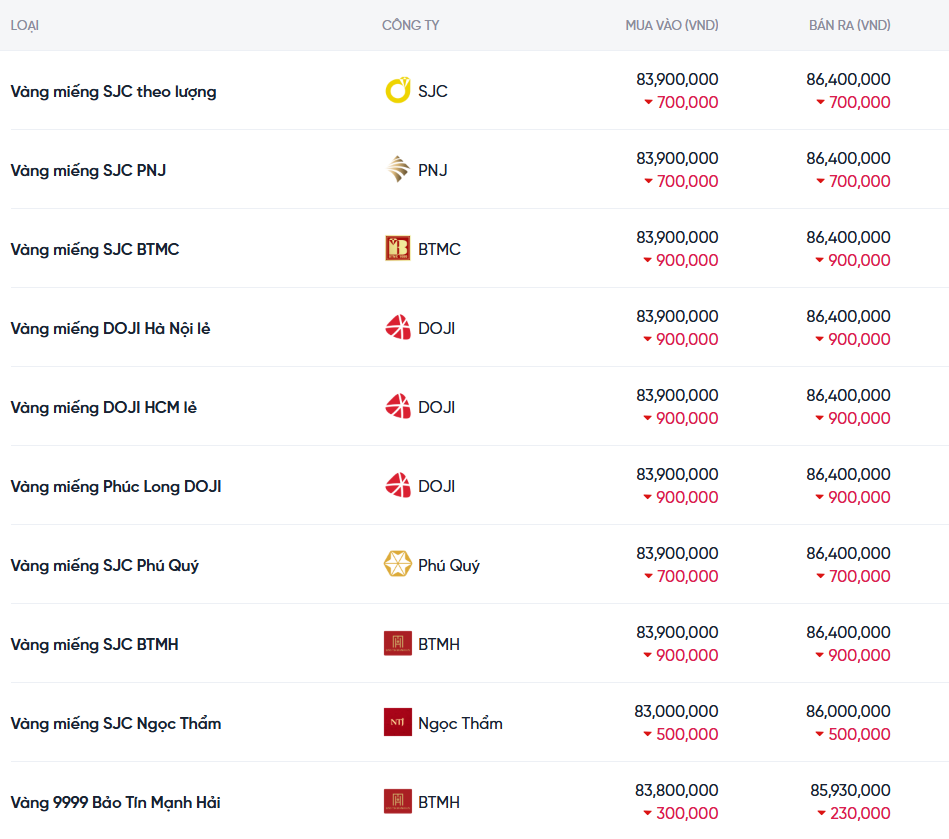Viewport: 949px width, 839px height.
Task: Click BTMH logo in the SJC BTMH row
Action: [x=397, y=644]
